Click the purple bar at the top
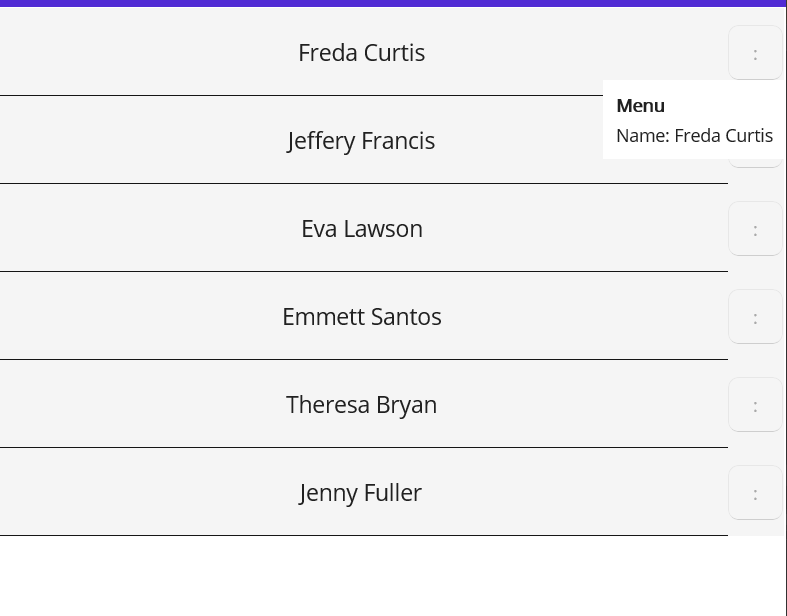 pyautogui.click(x=393, y=3)
